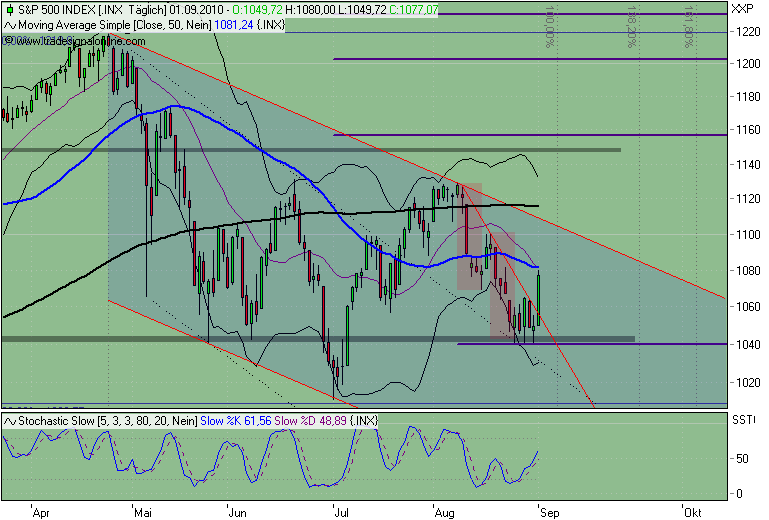Click the Okt label on the time axis

click(692, 513)
